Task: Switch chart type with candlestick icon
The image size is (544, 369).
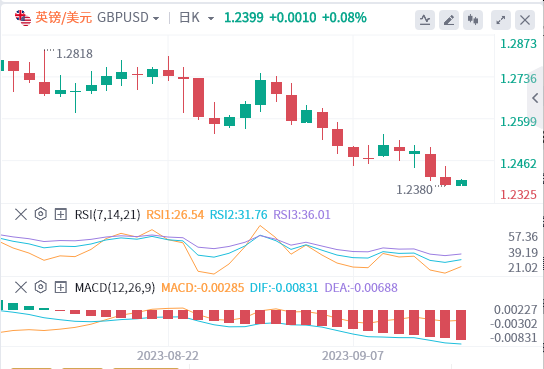Action: pyautogui.click(x=473, y=20)
